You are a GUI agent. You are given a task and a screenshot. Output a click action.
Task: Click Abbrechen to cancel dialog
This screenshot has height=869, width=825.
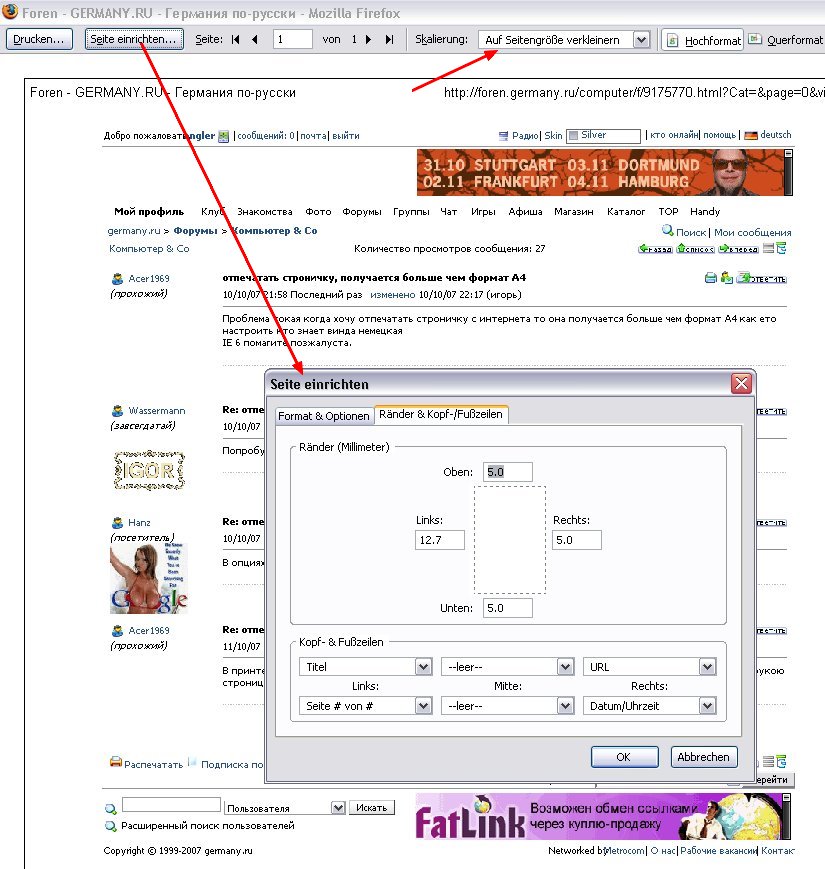click(704, 757)
